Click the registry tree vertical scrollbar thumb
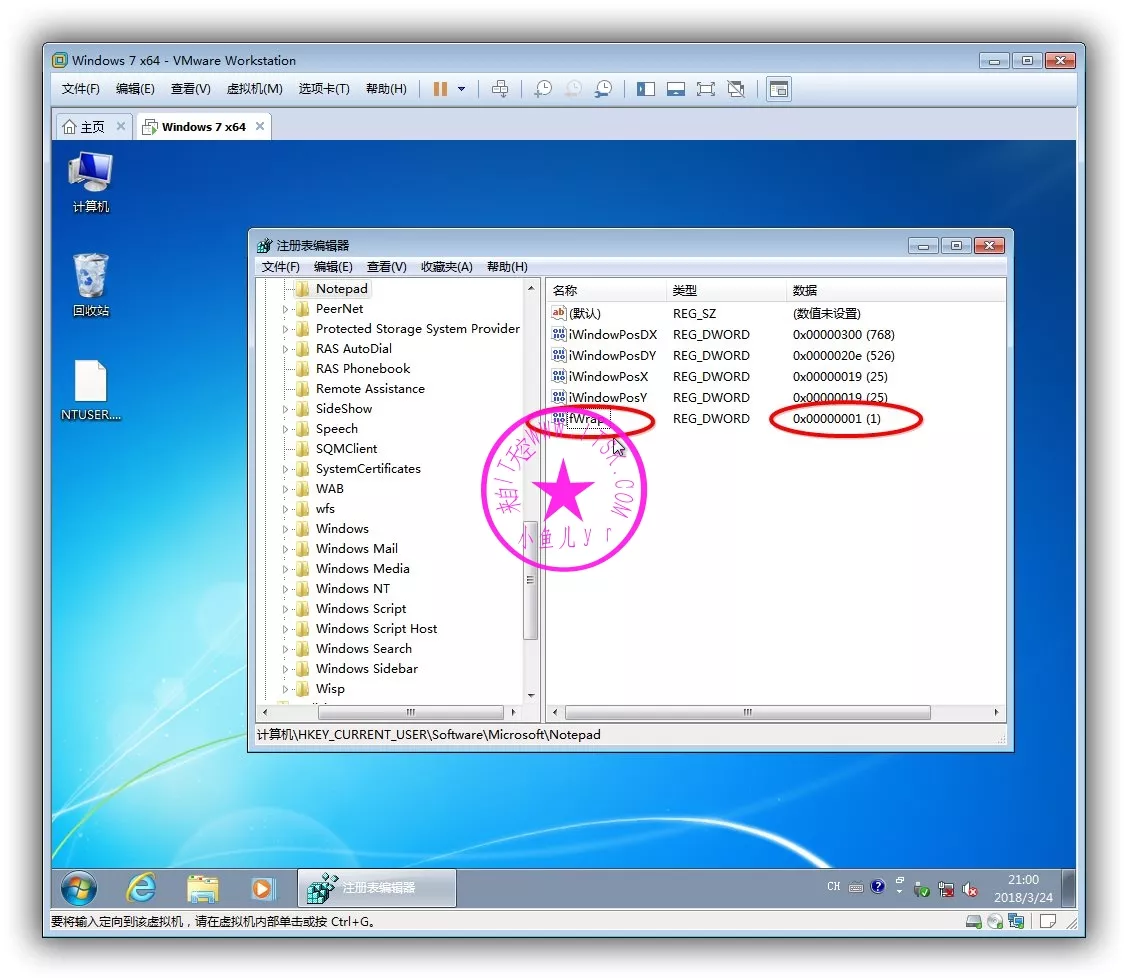This screenshot has height=980, width=1128. [x=531, y=580]
